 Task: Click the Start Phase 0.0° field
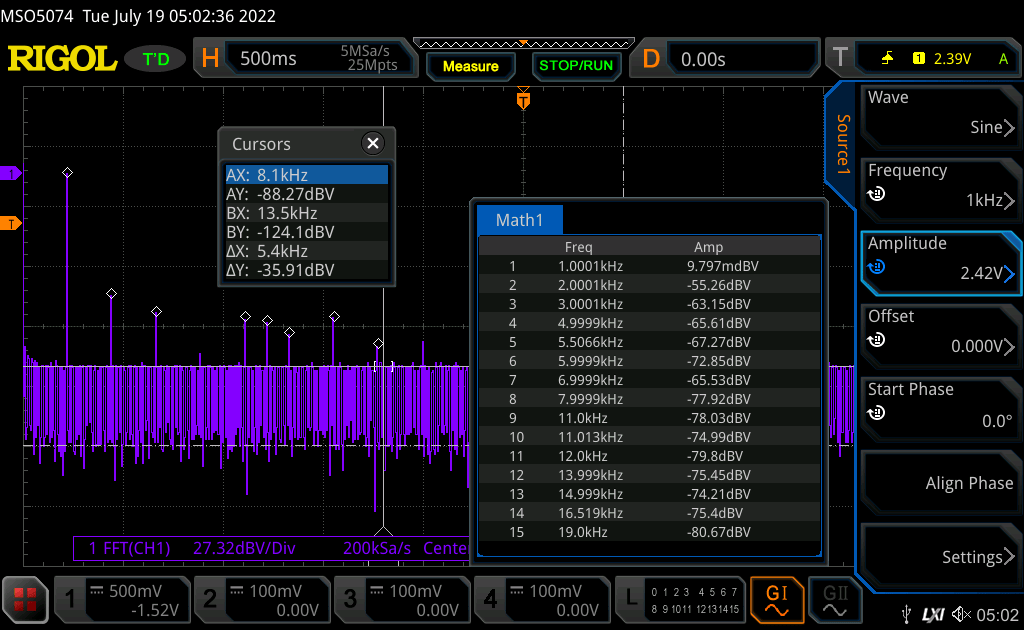click(x=940, y=408)
